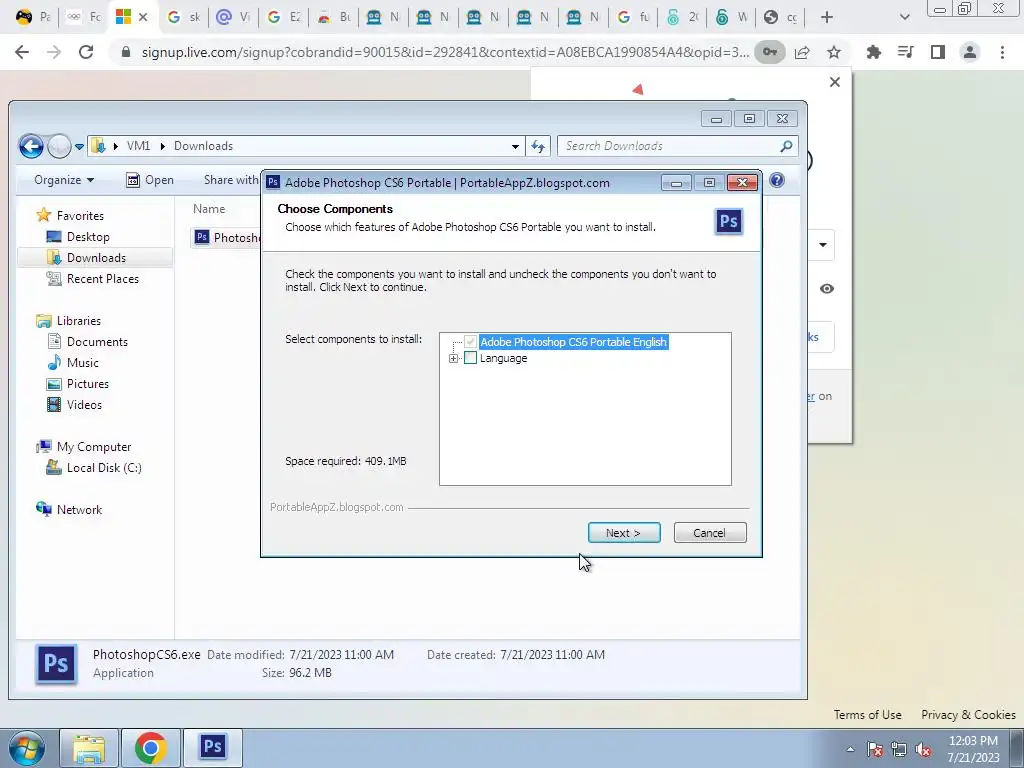Open the taskbar clock showing 12:03 PM
Image resolution: width=1024 pixels, height=768 pixels.
(973, 749)
